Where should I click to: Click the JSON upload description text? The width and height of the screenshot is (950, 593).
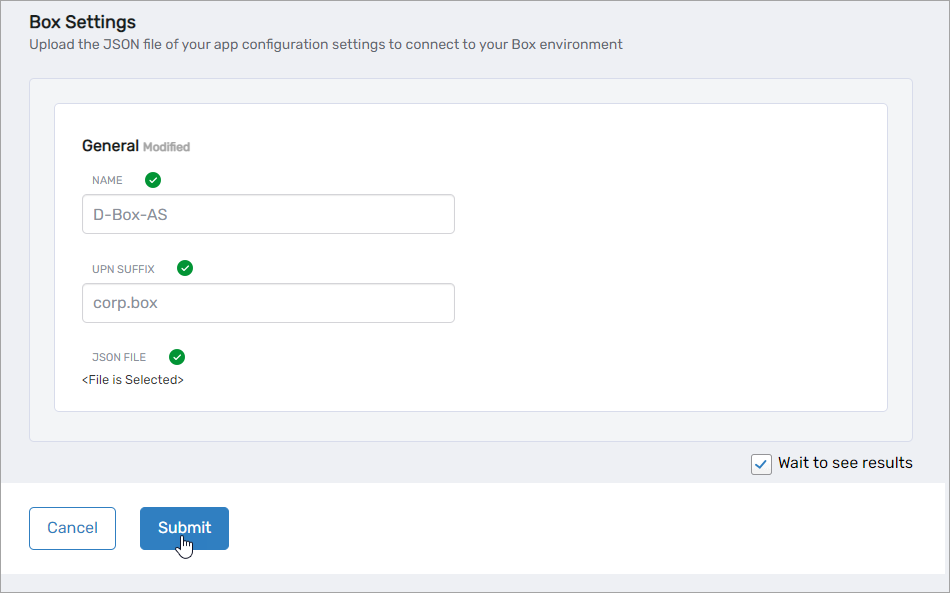tap(326, 45)
